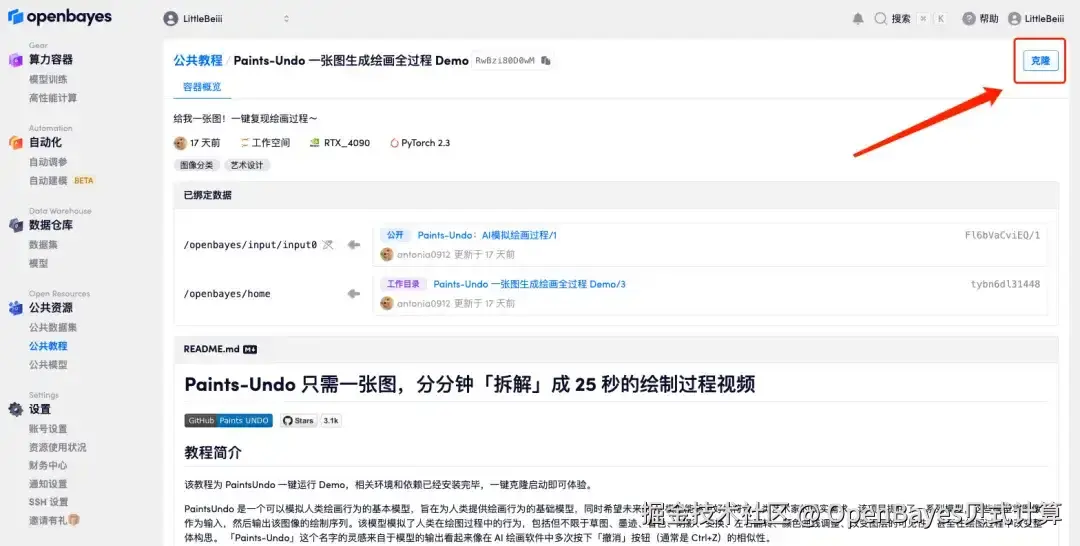Click the 图像分类 tag
This screenshot has height=546, width=1080.
[x=197, y=165]
